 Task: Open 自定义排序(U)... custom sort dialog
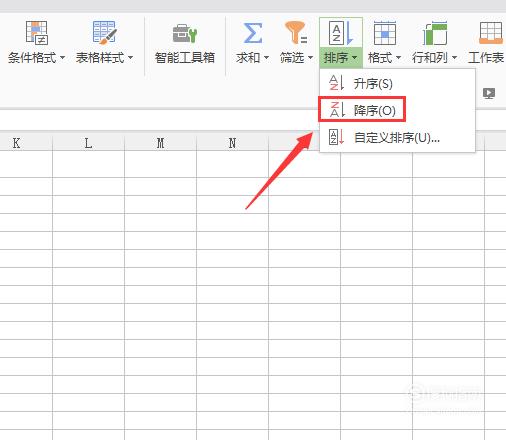coord(397,137)
